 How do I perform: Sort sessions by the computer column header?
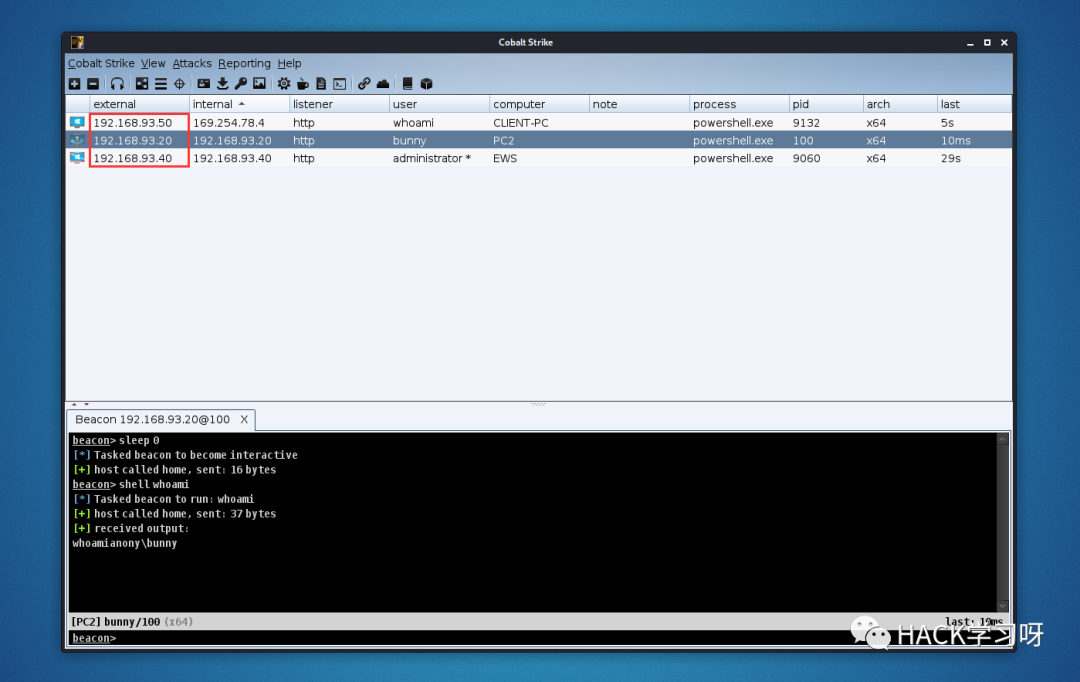539,104
